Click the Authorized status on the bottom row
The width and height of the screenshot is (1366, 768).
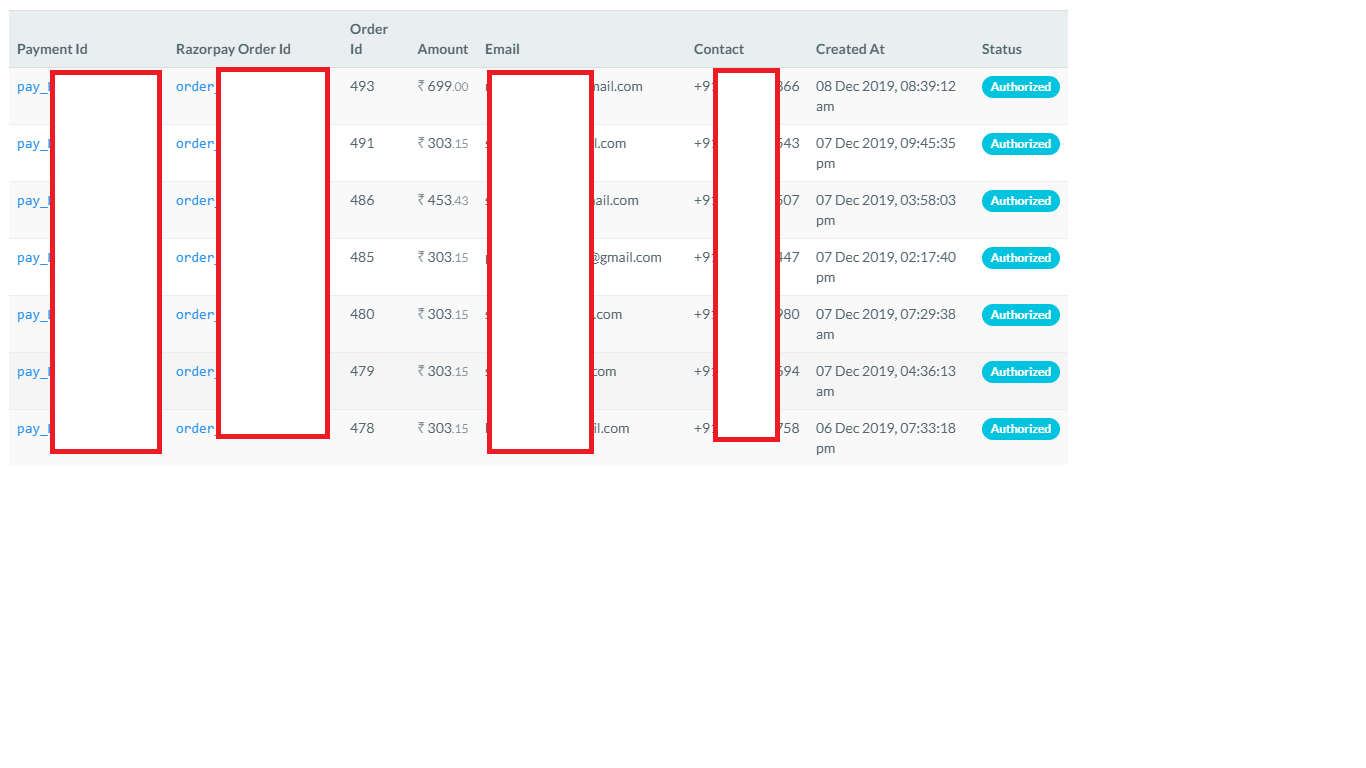(1020, 428)
